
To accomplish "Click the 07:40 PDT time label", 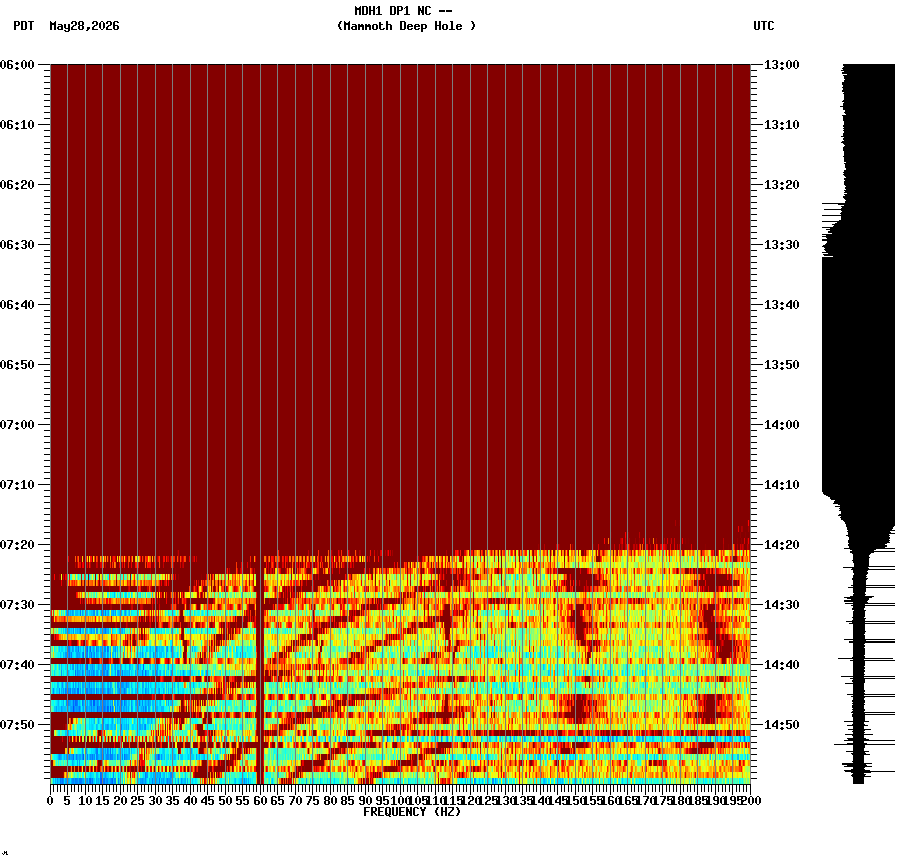I will [17, 665].
